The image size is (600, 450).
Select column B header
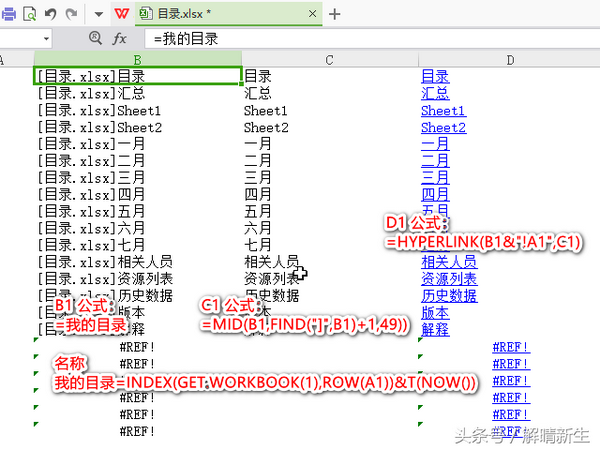pos(137,60)
